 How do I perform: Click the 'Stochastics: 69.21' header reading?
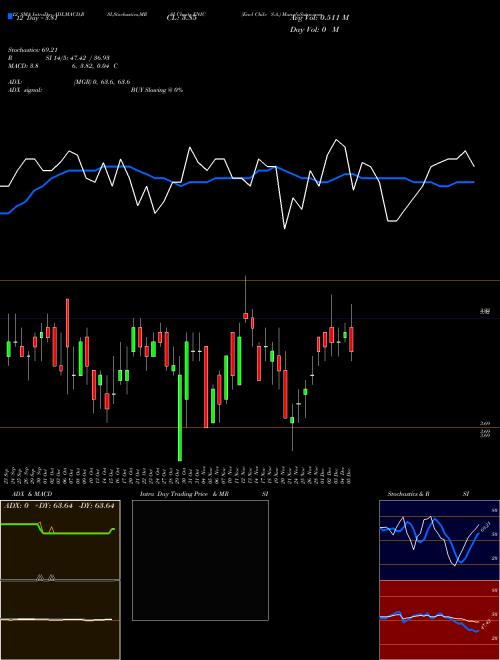coord(33,50)
